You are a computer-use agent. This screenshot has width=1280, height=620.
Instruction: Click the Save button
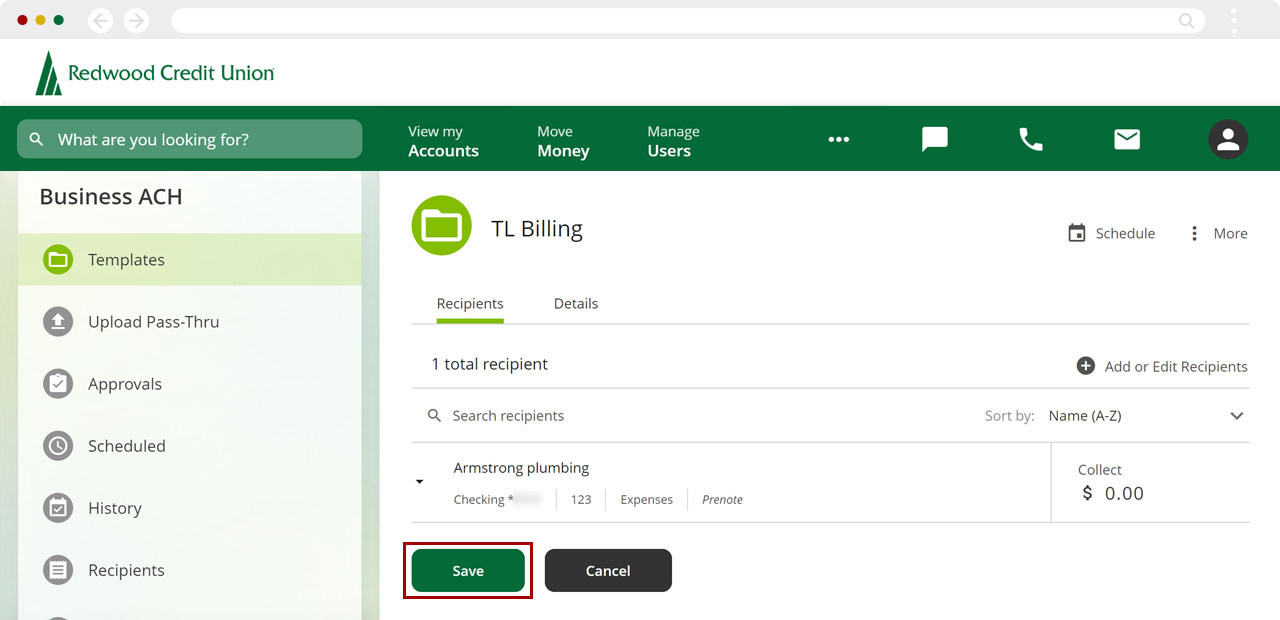click(x=468, y=570)
